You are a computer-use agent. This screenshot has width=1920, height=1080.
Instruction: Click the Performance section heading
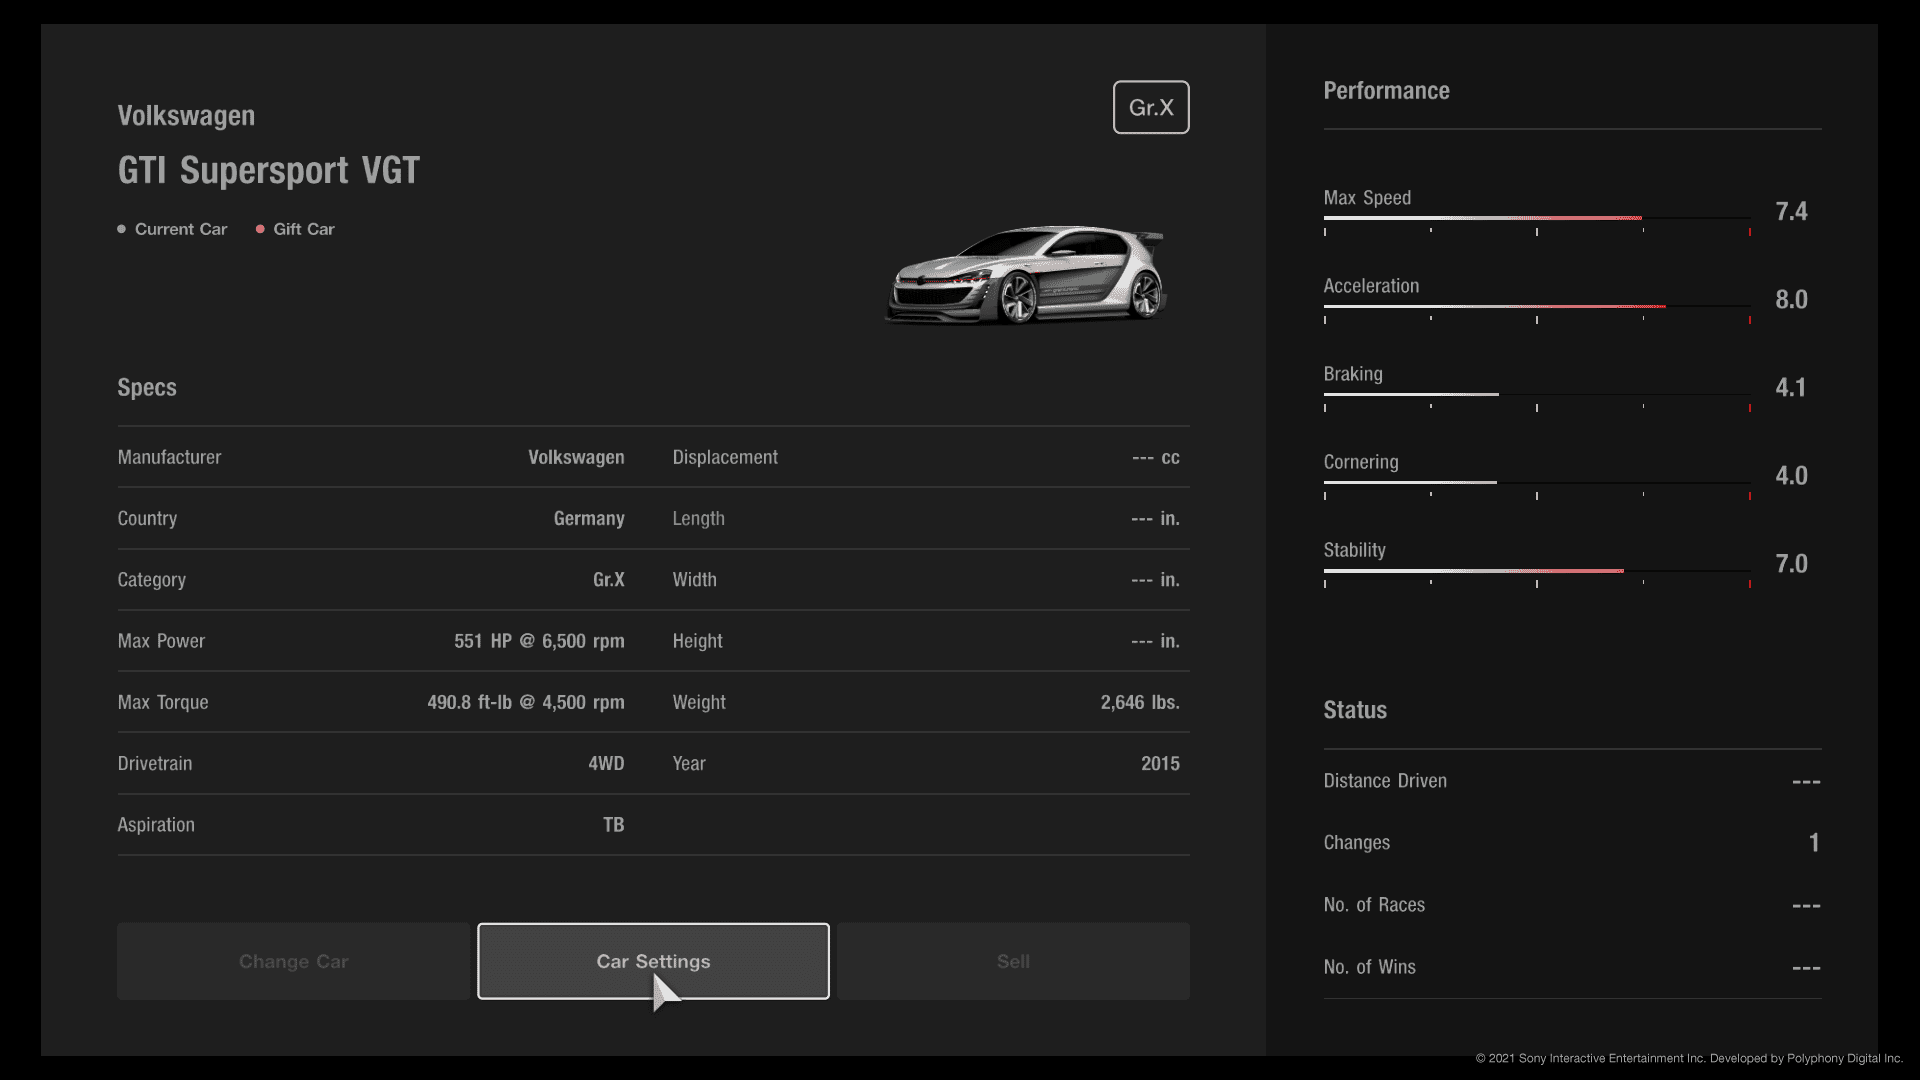pyautogui.click(x=1386, y=91)
